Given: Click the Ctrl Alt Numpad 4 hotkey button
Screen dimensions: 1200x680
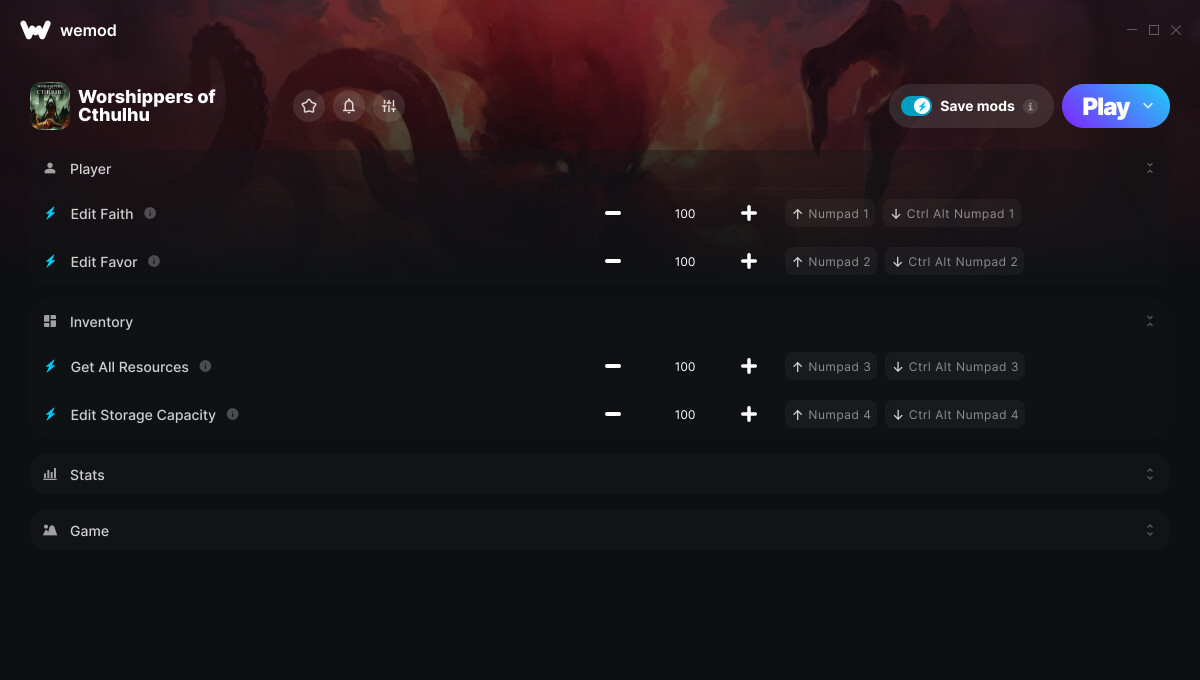Looking at the screenshot, I should [x=954, y=415].
